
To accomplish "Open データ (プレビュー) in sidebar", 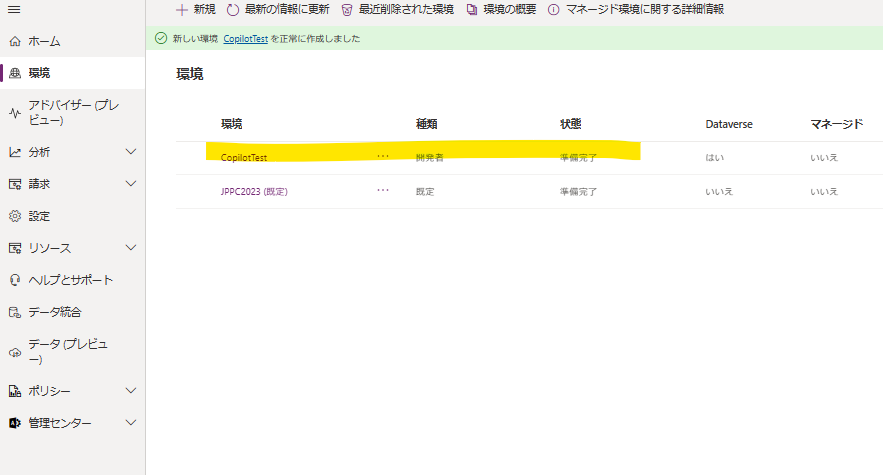I will [68, 352].
